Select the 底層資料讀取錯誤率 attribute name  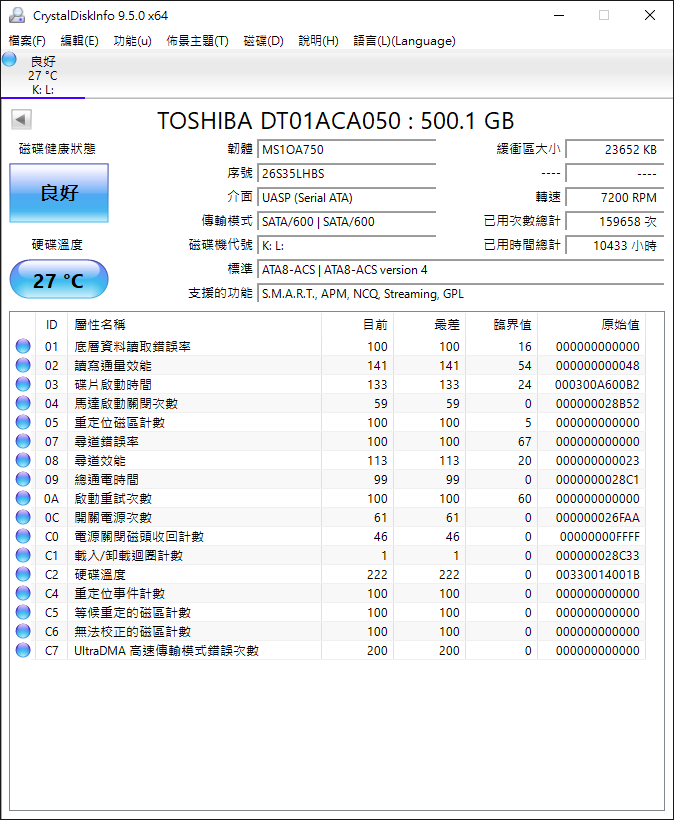(132, 347)
